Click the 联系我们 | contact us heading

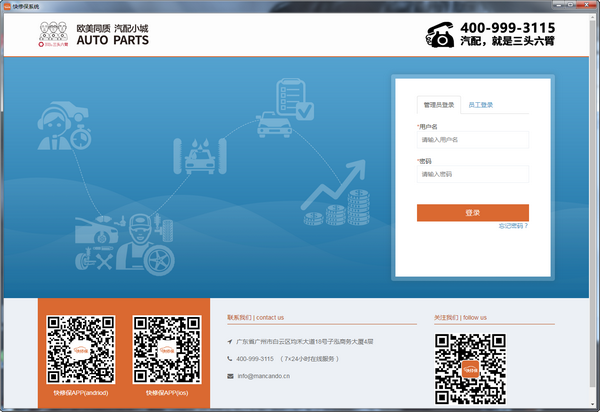[x=256, y=318]
